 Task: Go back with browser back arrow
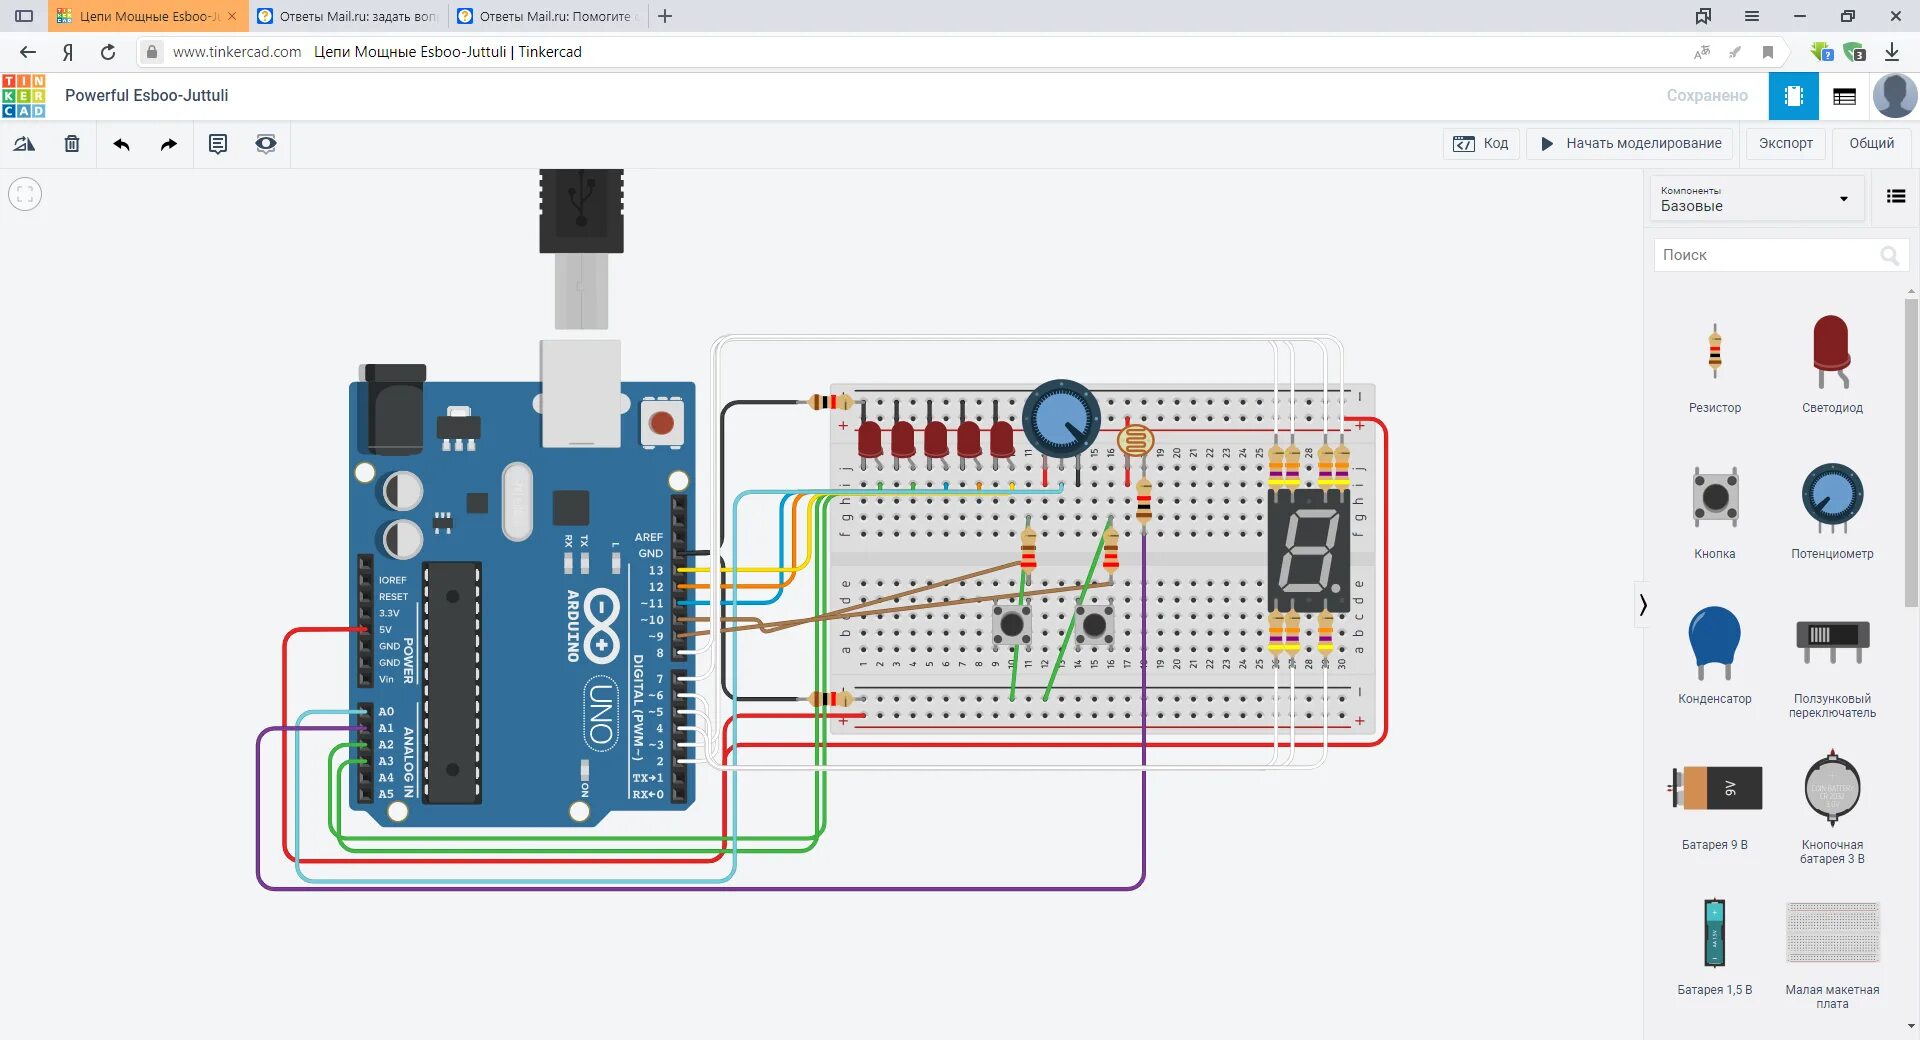[x=28, y=52]
